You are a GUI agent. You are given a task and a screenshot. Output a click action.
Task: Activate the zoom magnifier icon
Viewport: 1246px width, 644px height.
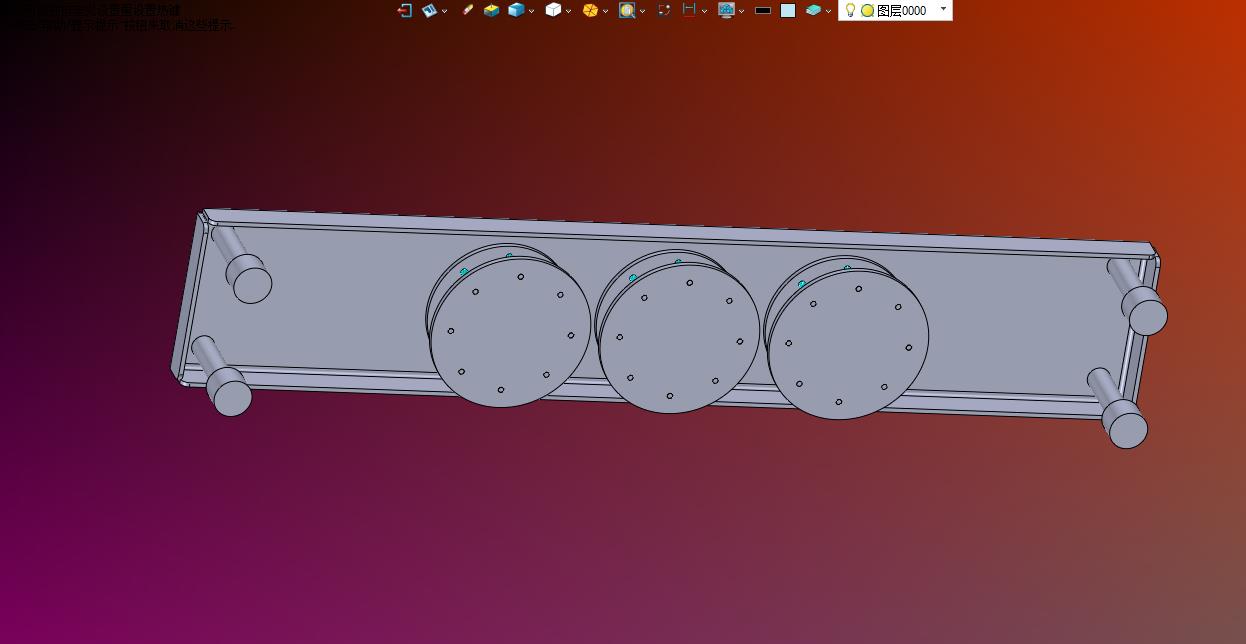click(627, 10)
